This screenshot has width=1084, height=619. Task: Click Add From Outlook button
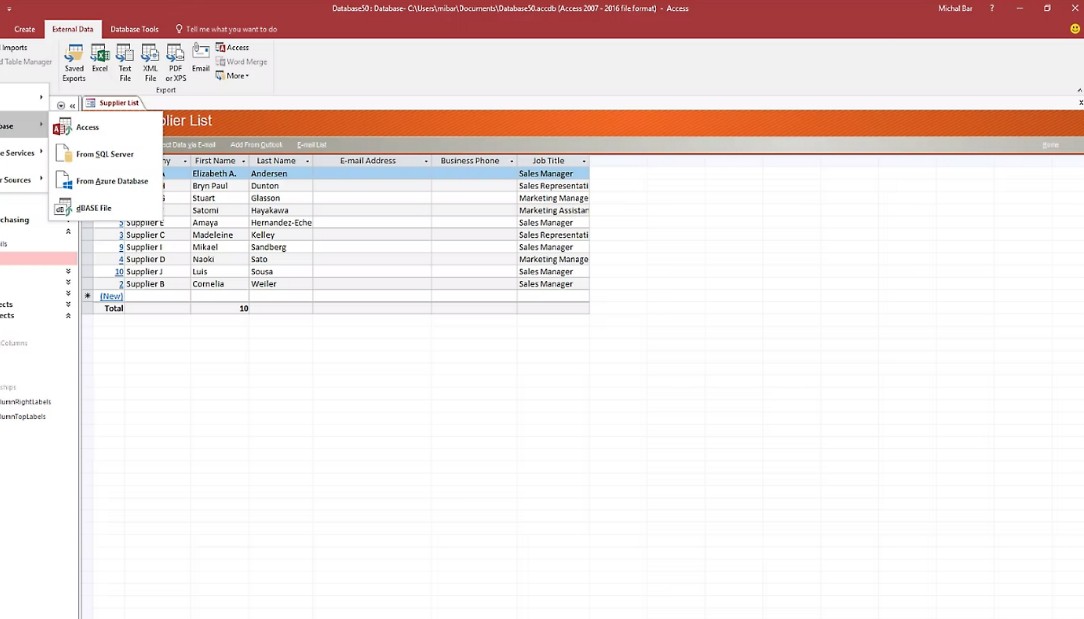[256, 145]
